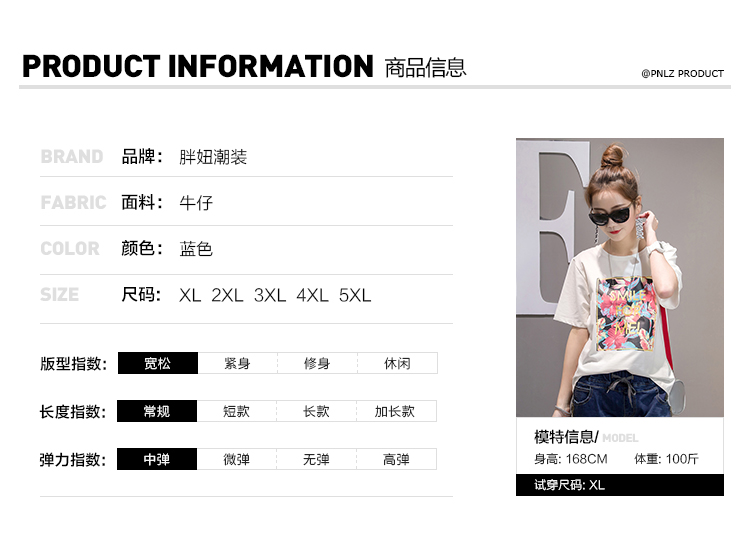
Task: Click the 4XL size text
Action: (312, 296)
